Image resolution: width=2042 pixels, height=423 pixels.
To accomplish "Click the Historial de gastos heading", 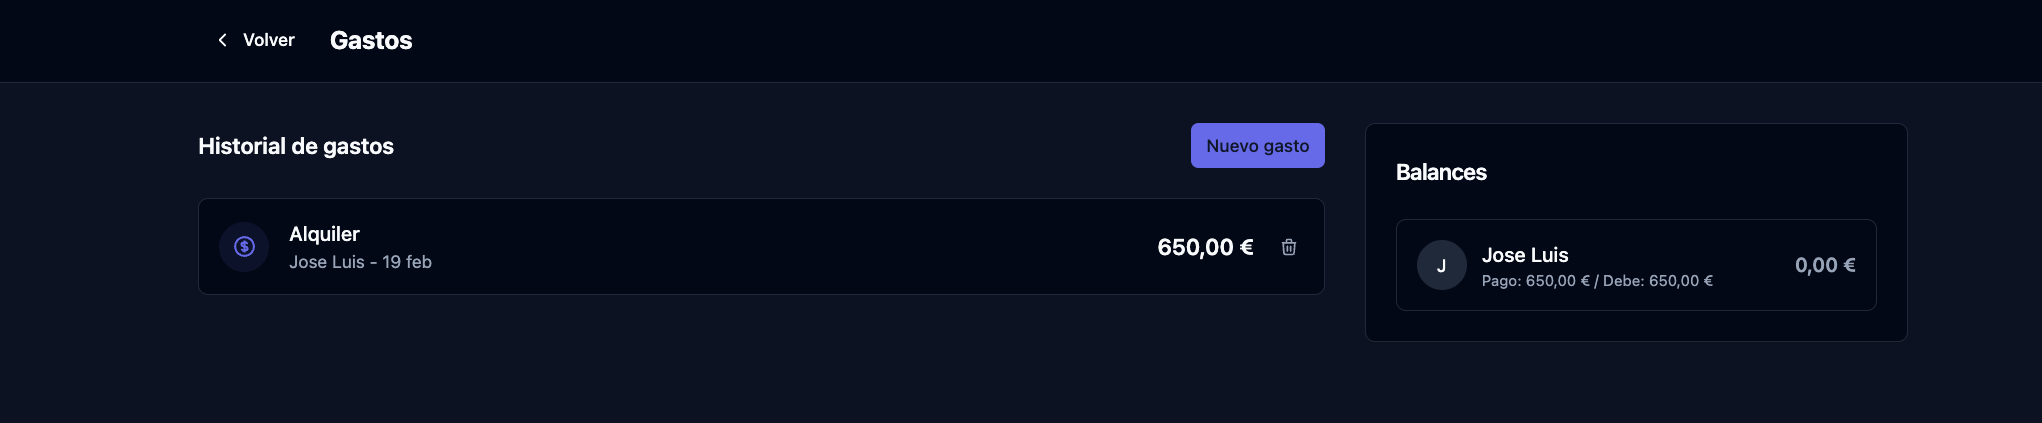I will (295, 146).
